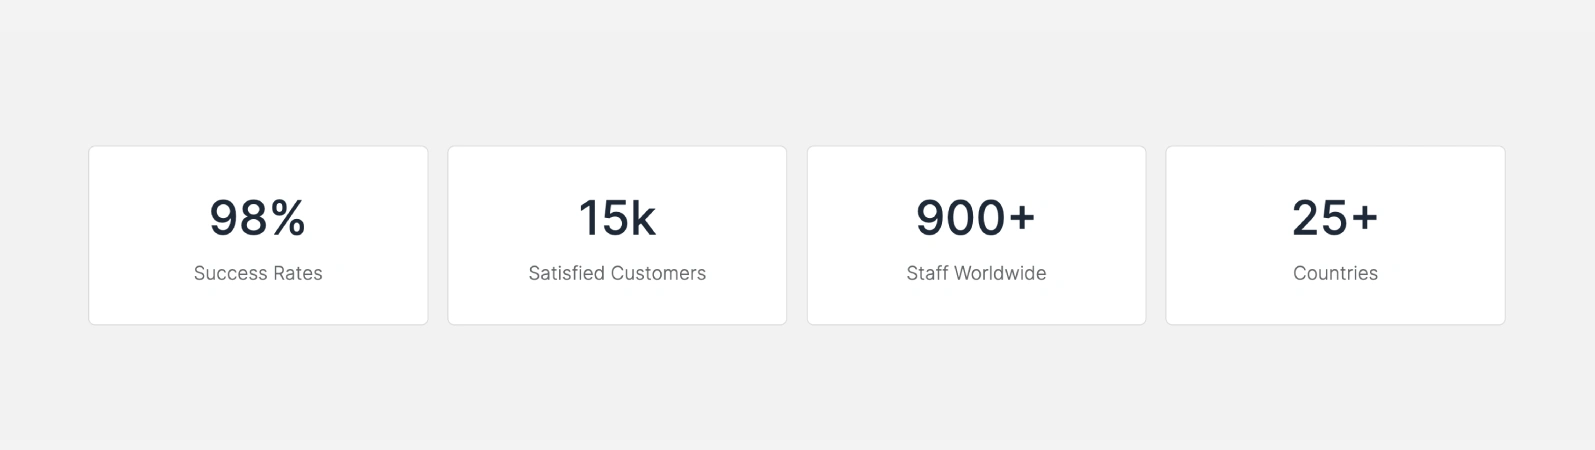Select the 15k statistic number
Viewport: 1595px width, 450px height.
617,218
